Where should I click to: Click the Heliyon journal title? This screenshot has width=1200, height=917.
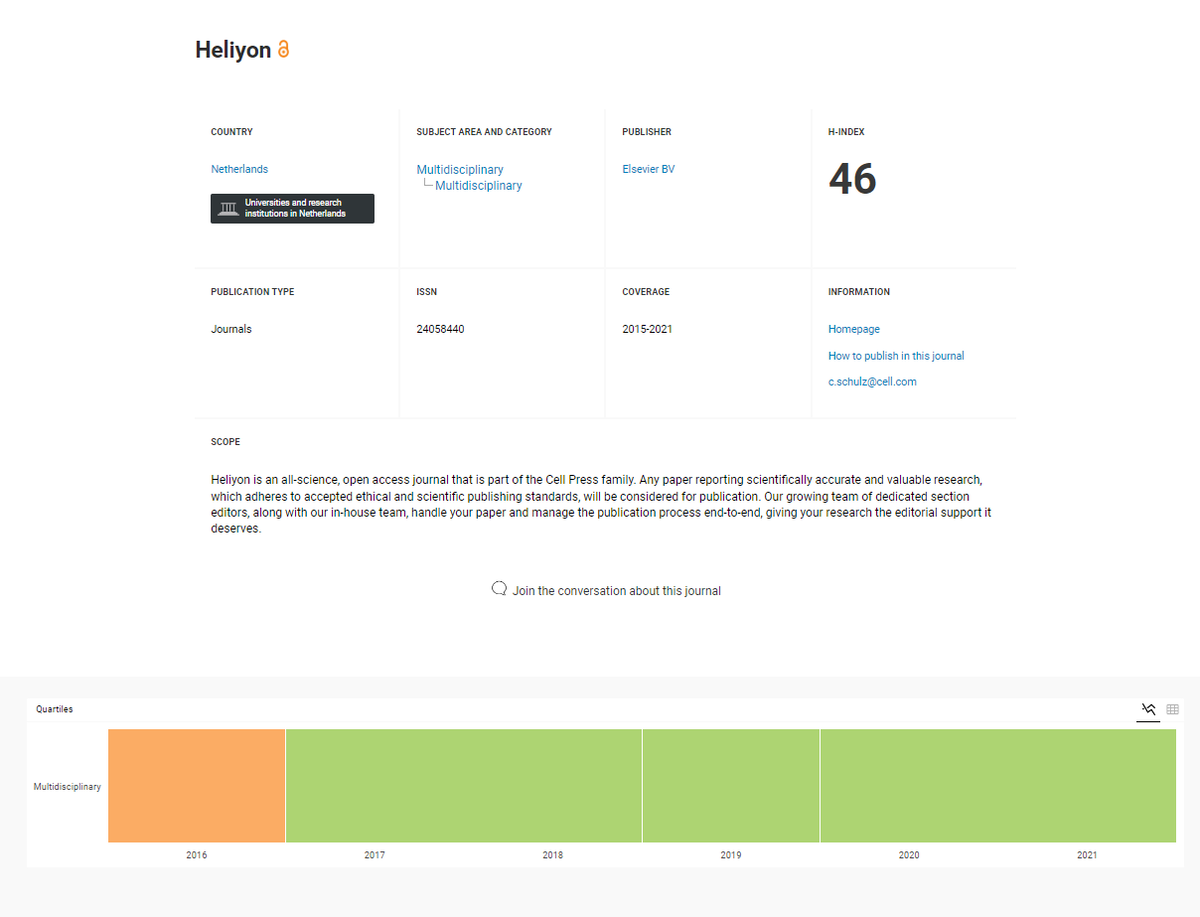pyautogui.click(x=233, y=50)
